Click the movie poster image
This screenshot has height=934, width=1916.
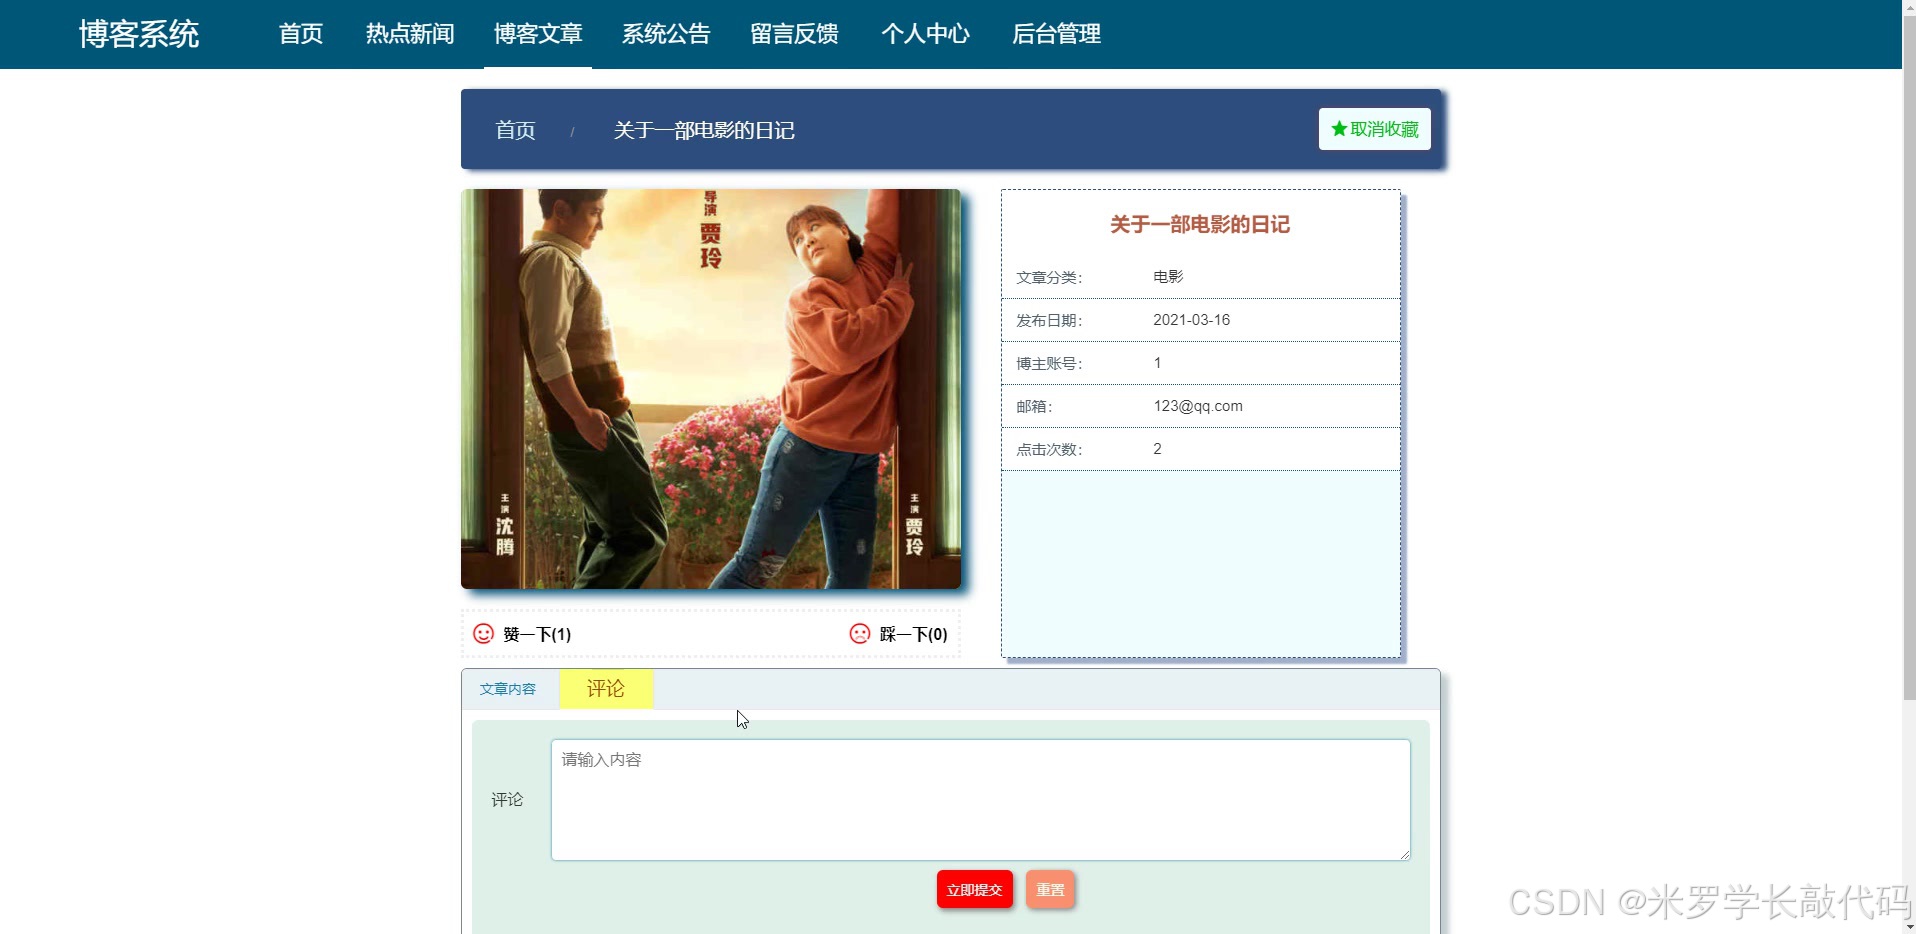(x=711, y=389)
